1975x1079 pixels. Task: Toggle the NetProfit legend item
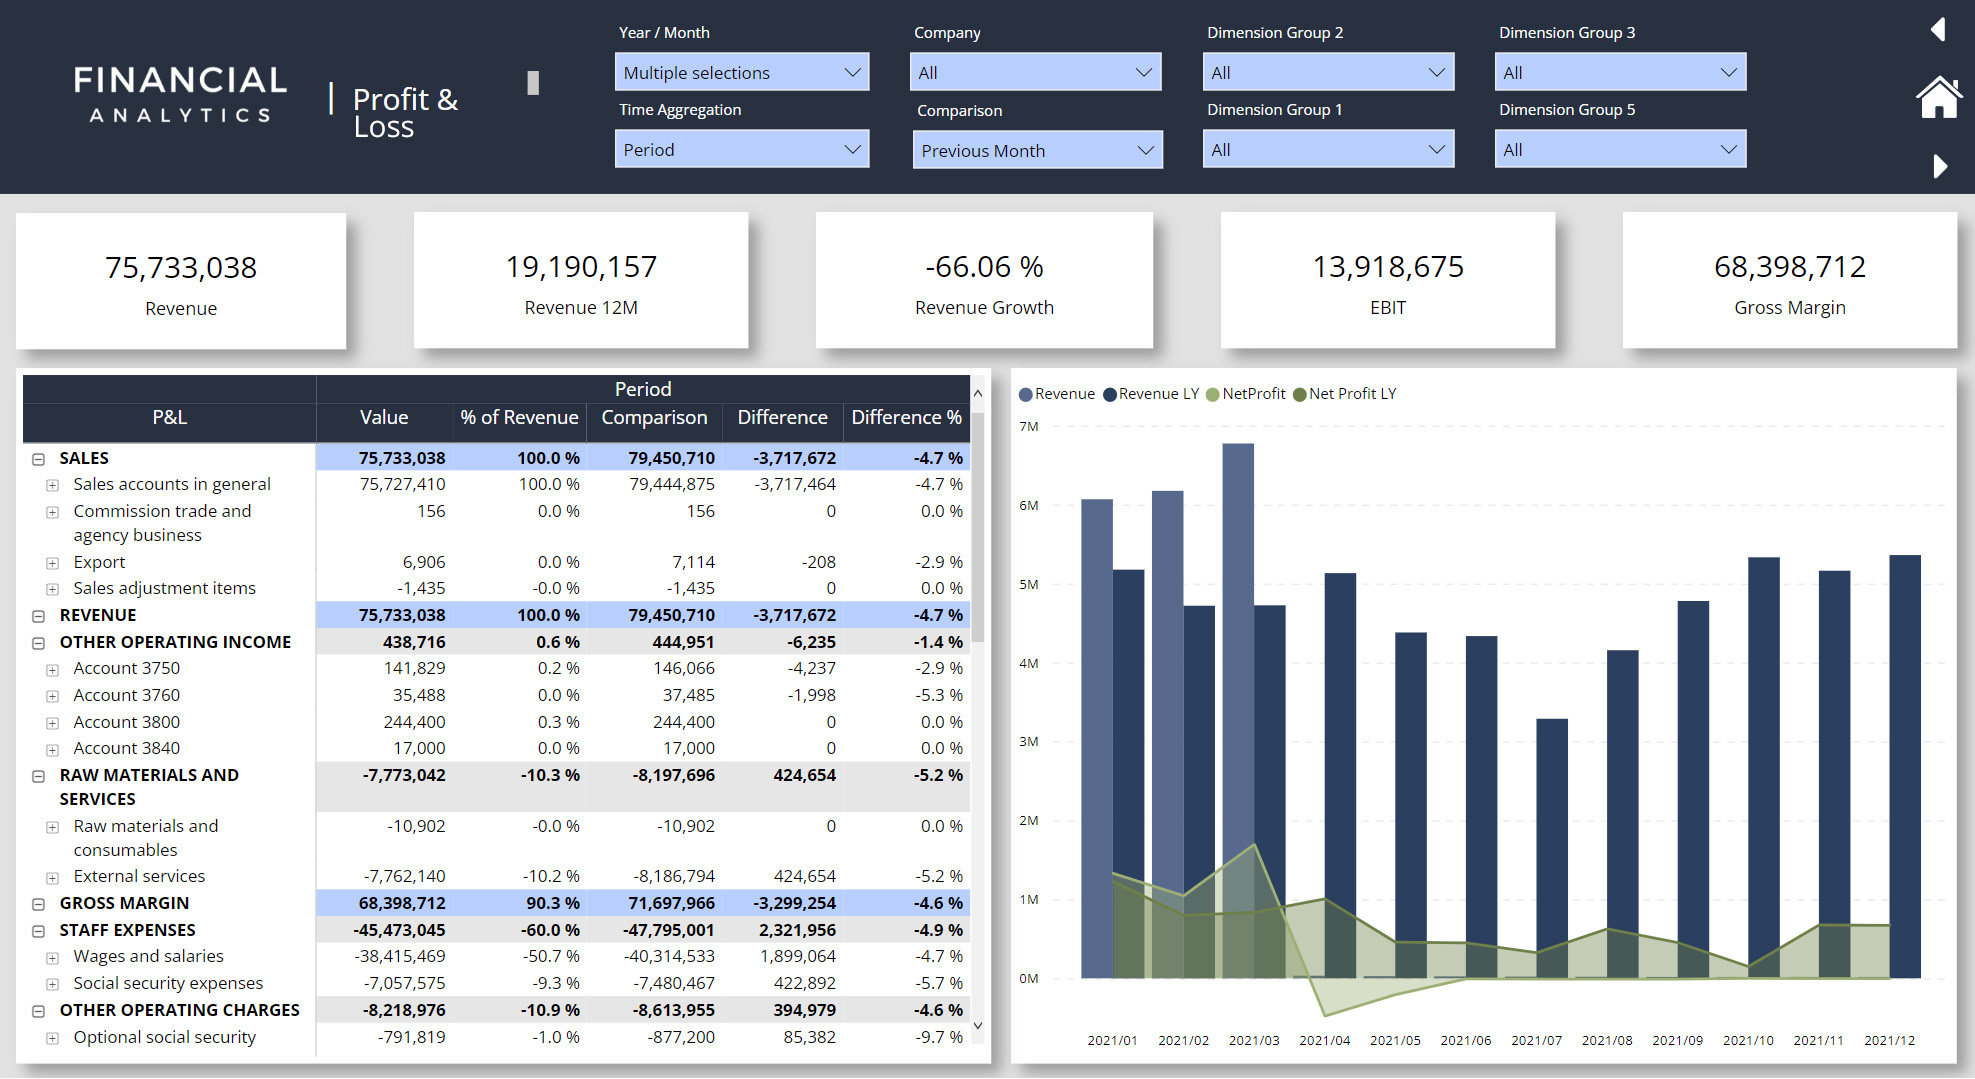point(1245,394)
